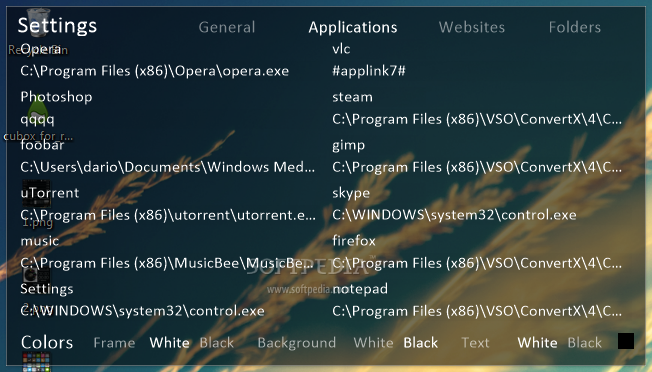The width and height of the screenshot is (652, 372).
Task: Select the gimp application name
Action: (348, 145)
